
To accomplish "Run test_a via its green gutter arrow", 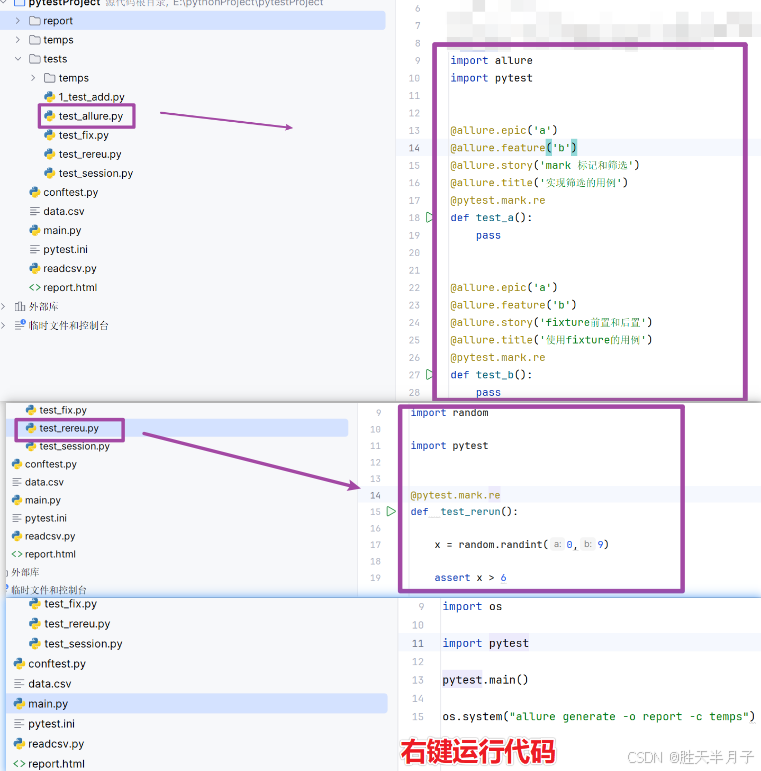I will click(x=429, y=217).
